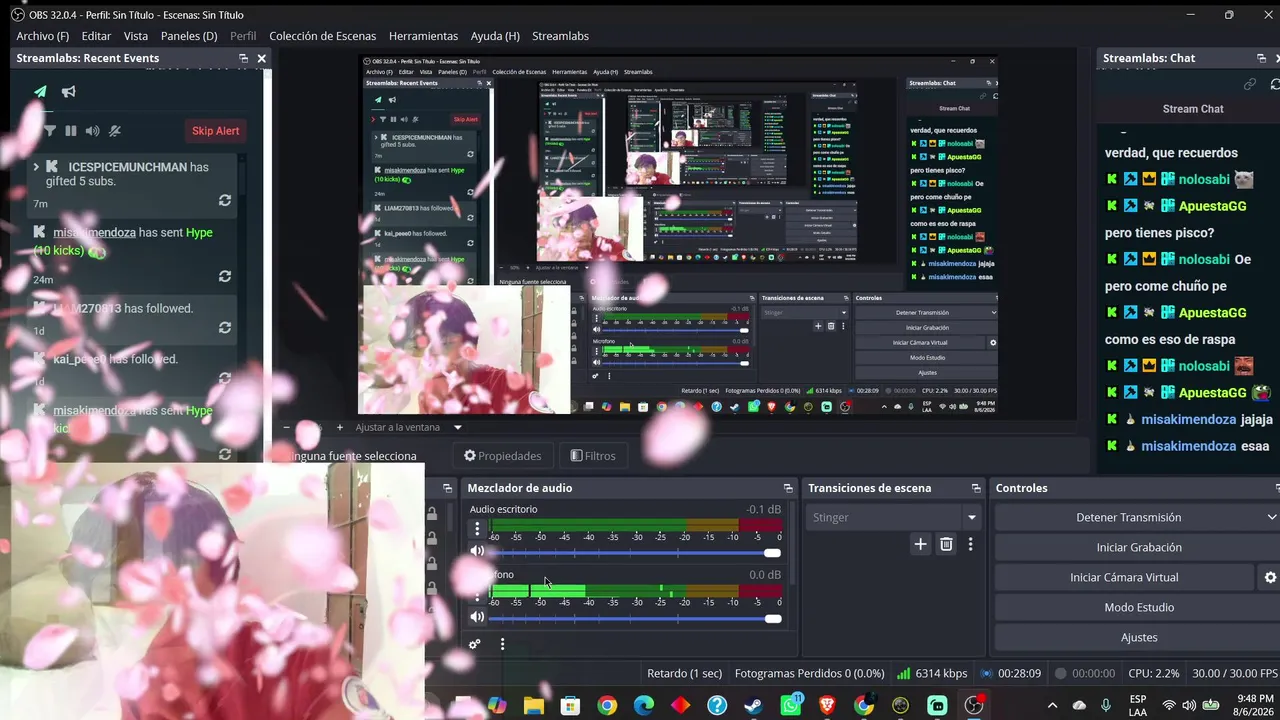Replay the LIAM270813 follow event
Screen dimensions: 1280x720
coord(225,327)
